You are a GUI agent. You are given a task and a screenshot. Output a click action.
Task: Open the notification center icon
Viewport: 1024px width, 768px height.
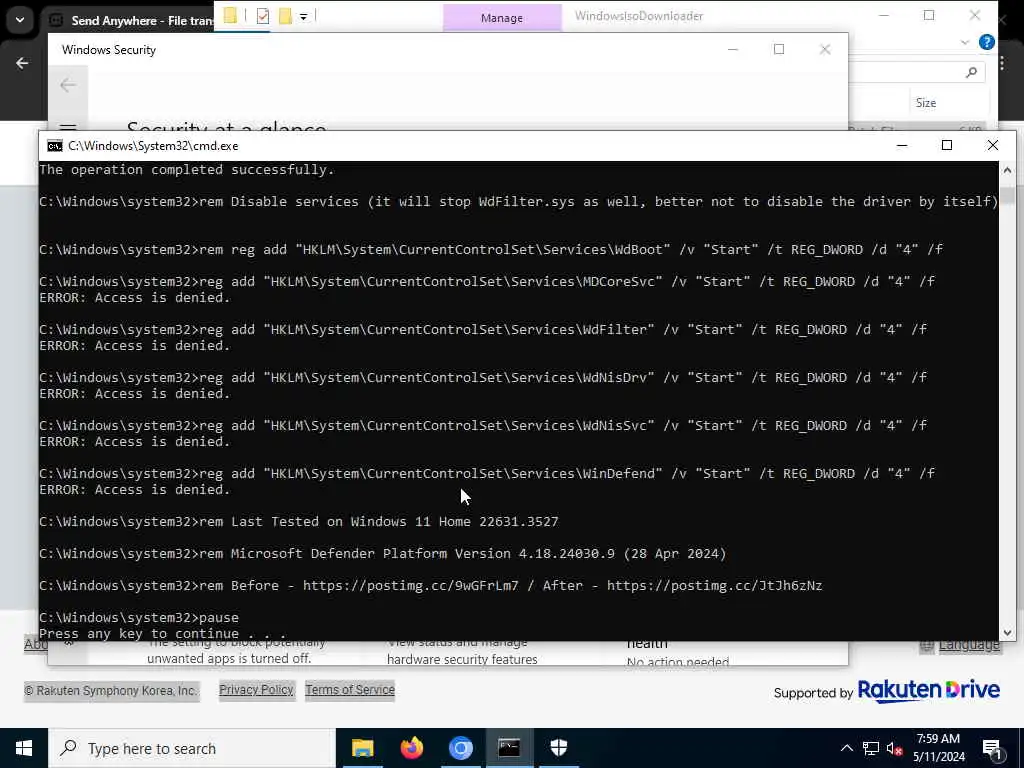pos(992,748)
